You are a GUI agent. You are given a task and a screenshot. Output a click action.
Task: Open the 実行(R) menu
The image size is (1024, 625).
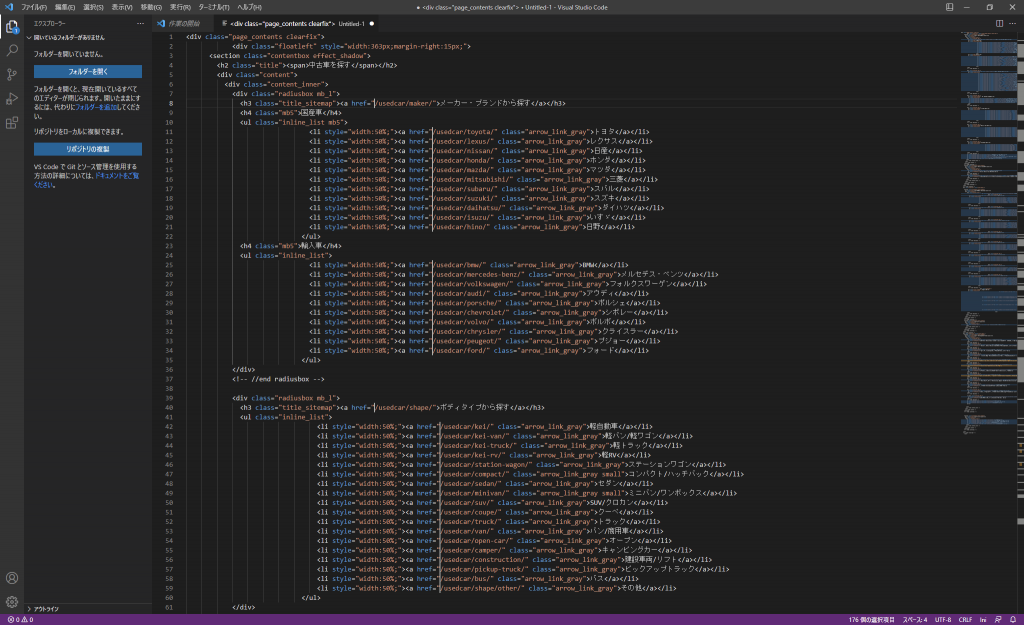(180, 7)
